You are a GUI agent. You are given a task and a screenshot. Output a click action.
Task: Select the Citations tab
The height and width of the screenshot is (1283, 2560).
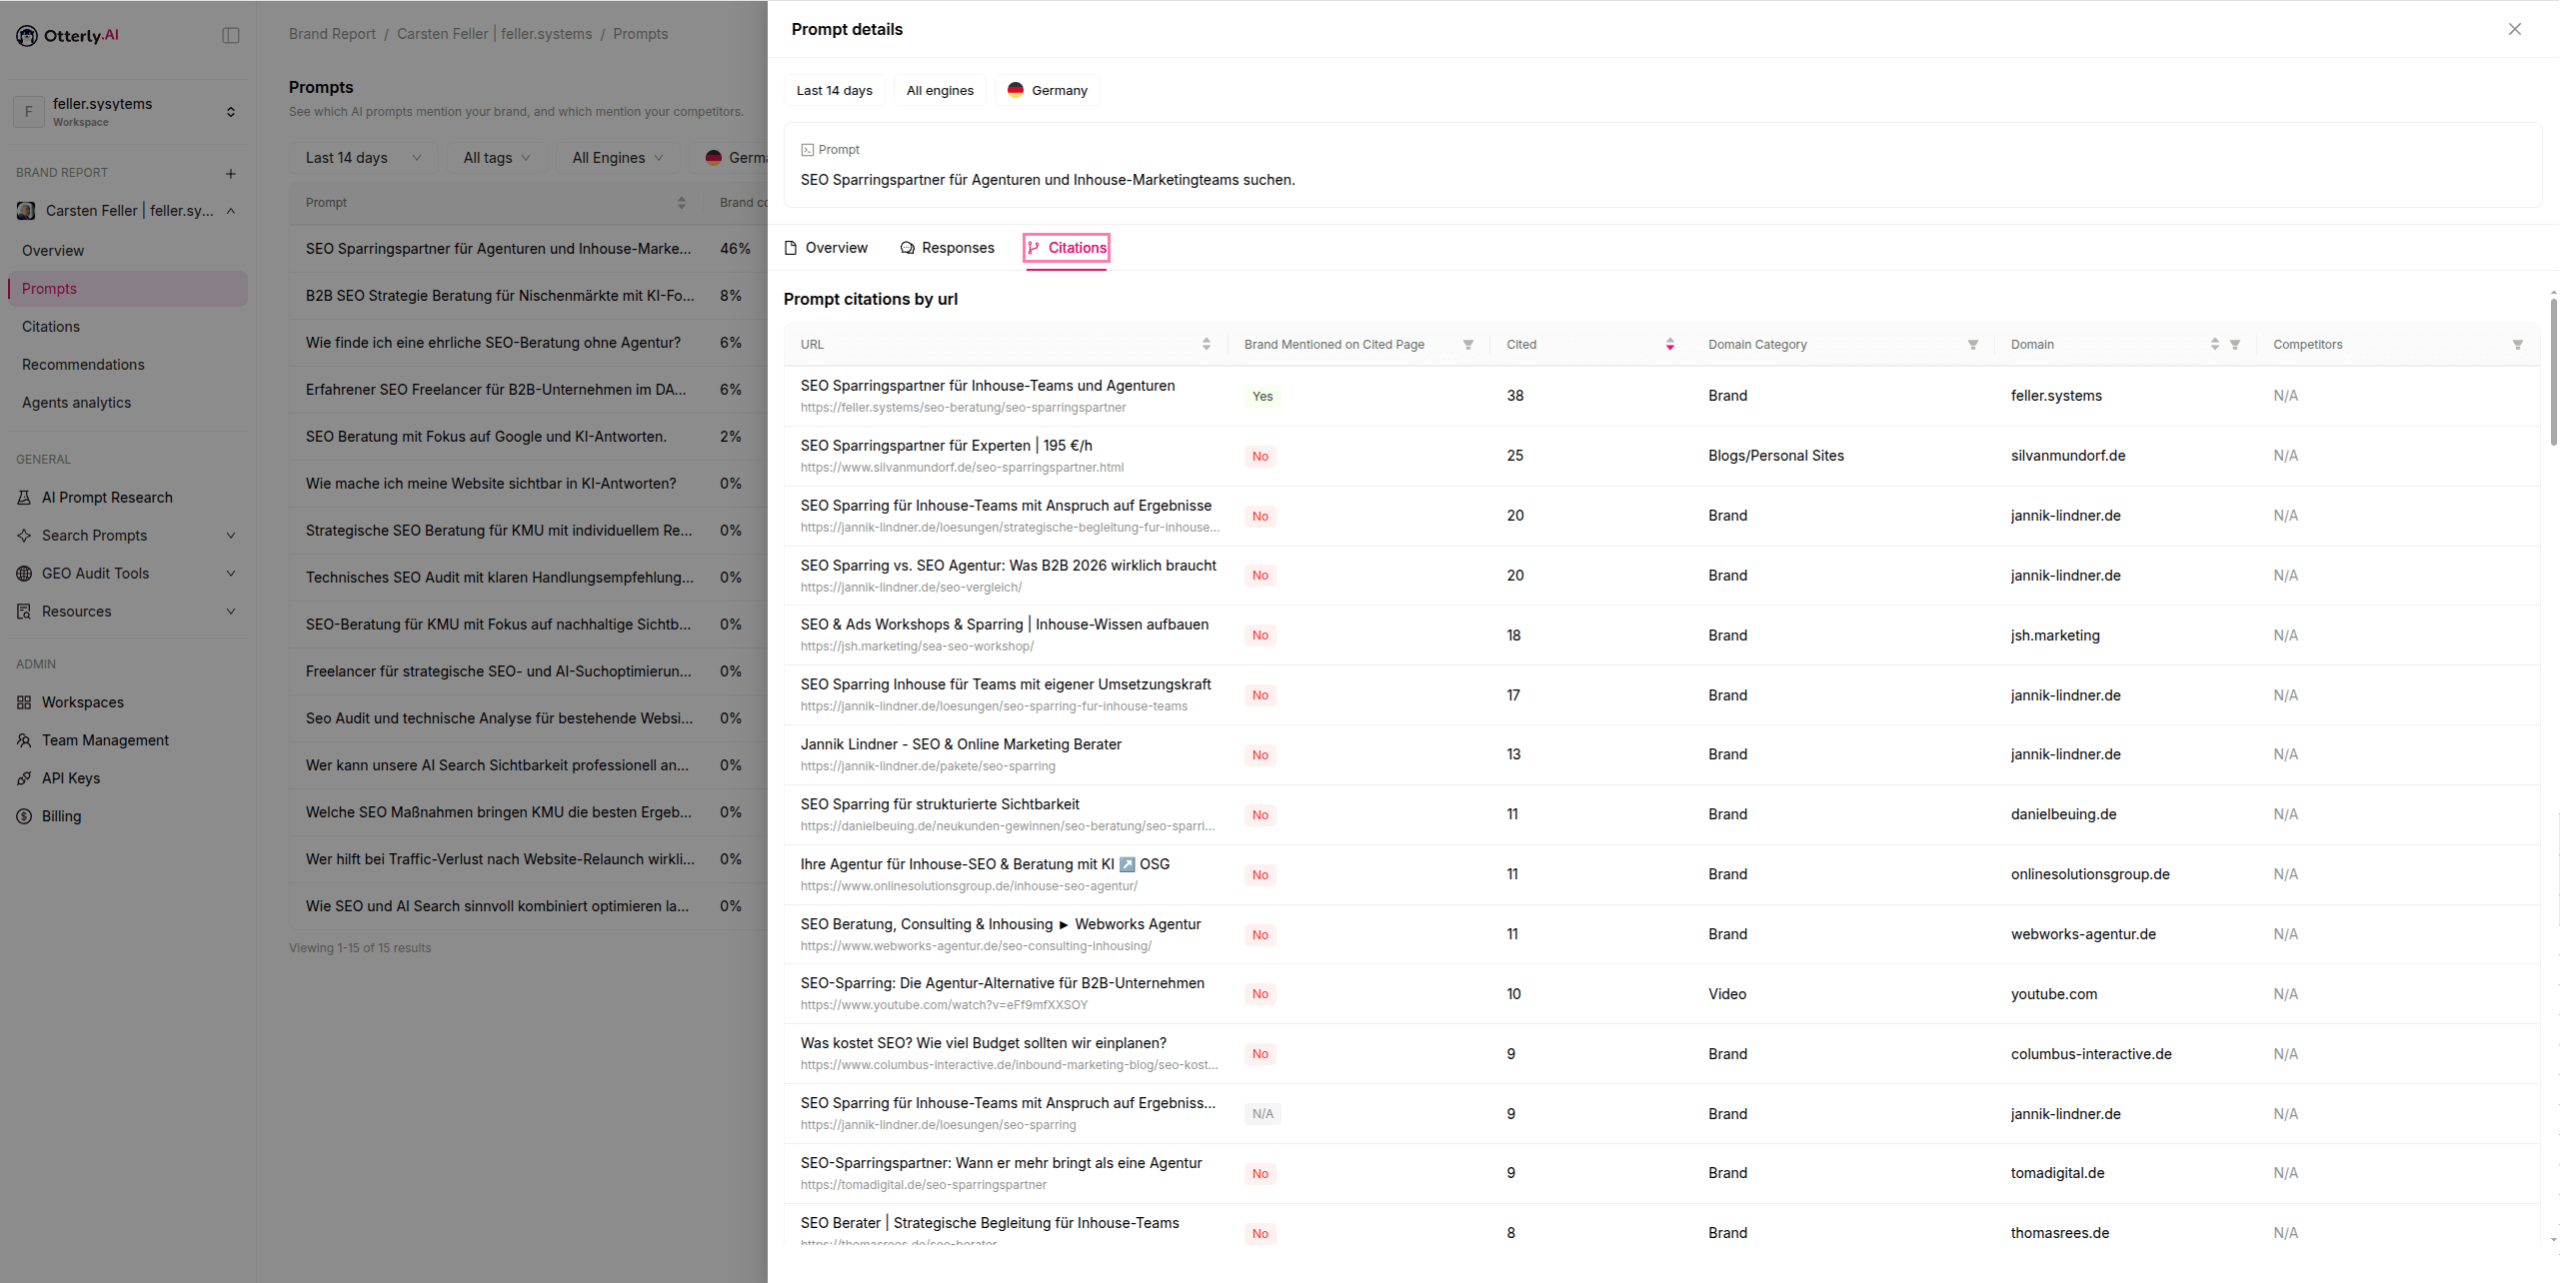point(1067,248)
